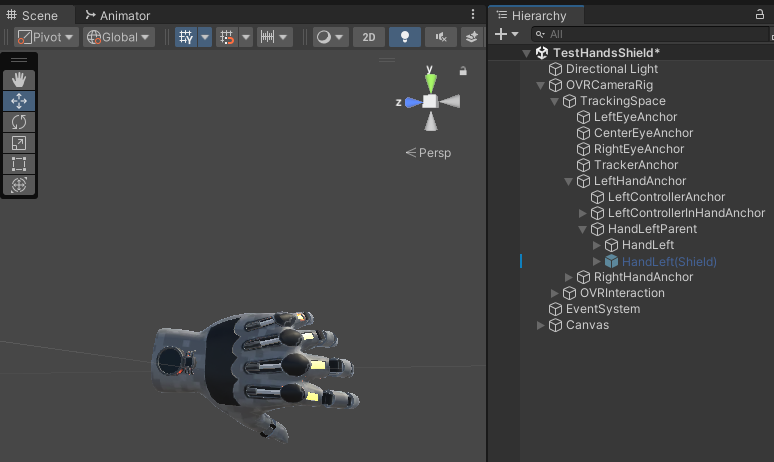Collapse LeftHandAnchor tree node
This screenshot has width=774, height=462.
pyautogui.click(x=569, y=182)
